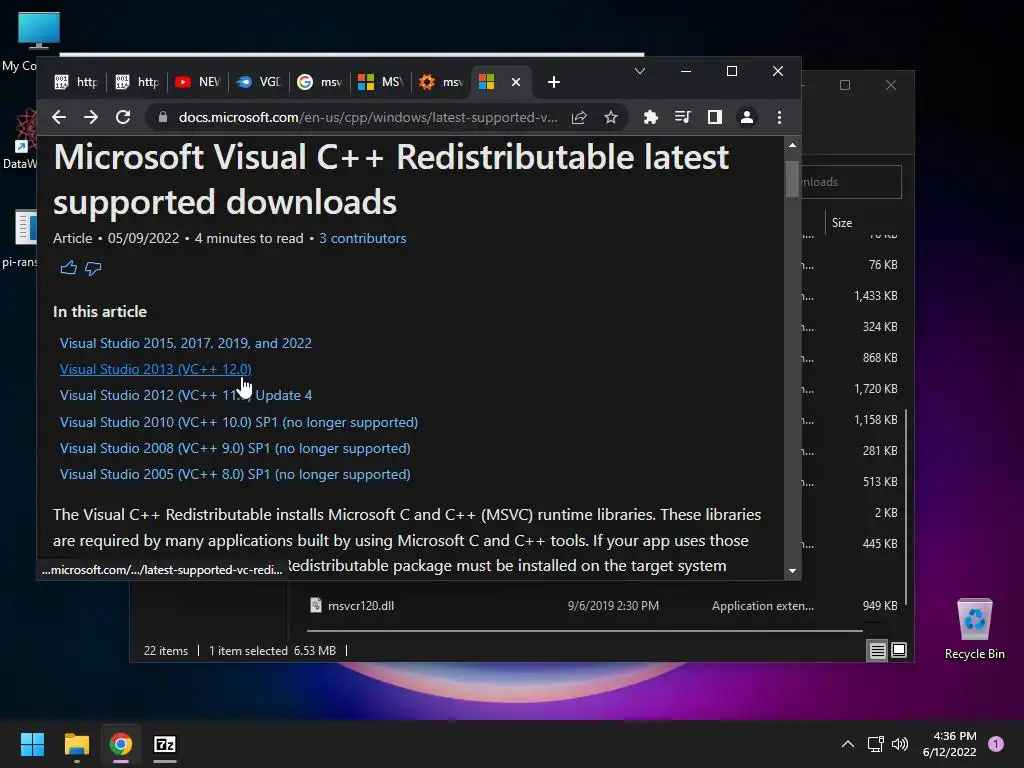
Task: Click the Chrome taskbar icon
Action: (121, 744)
